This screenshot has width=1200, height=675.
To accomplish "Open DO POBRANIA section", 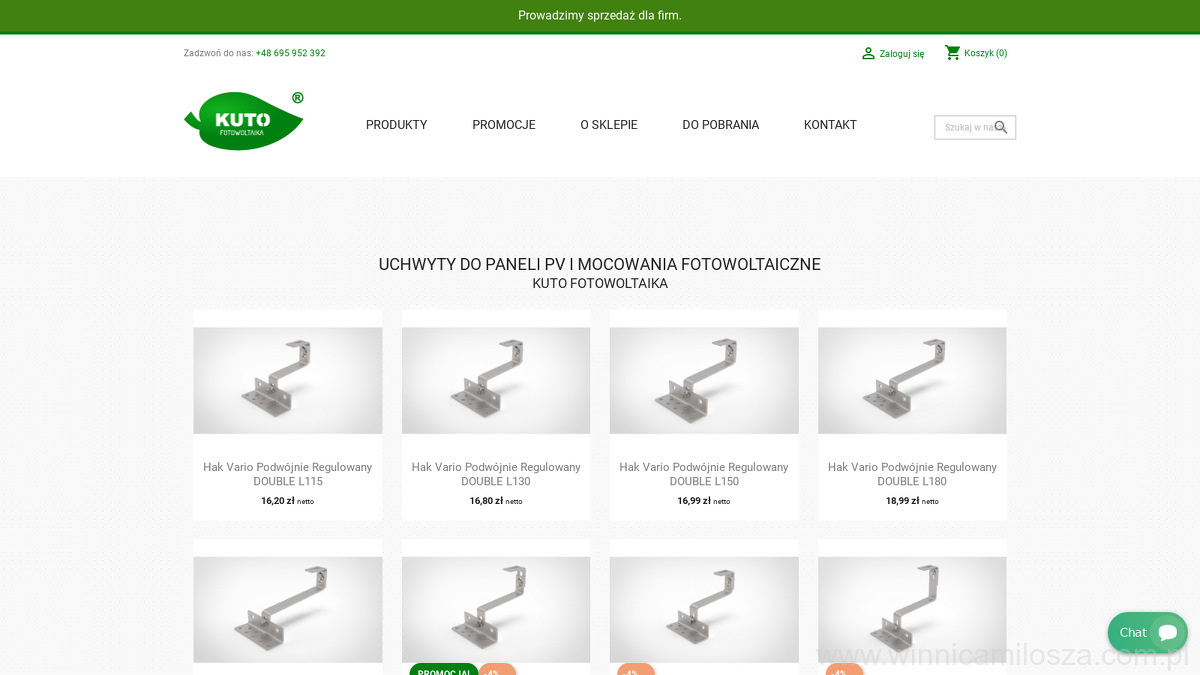I will click(x=721, y=125).
